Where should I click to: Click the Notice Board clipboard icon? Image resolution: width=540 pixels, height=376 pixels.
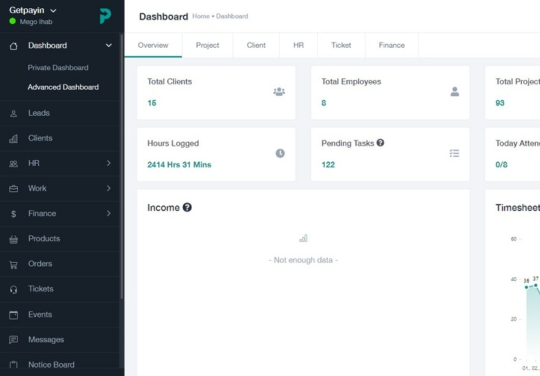click(13, 365)
